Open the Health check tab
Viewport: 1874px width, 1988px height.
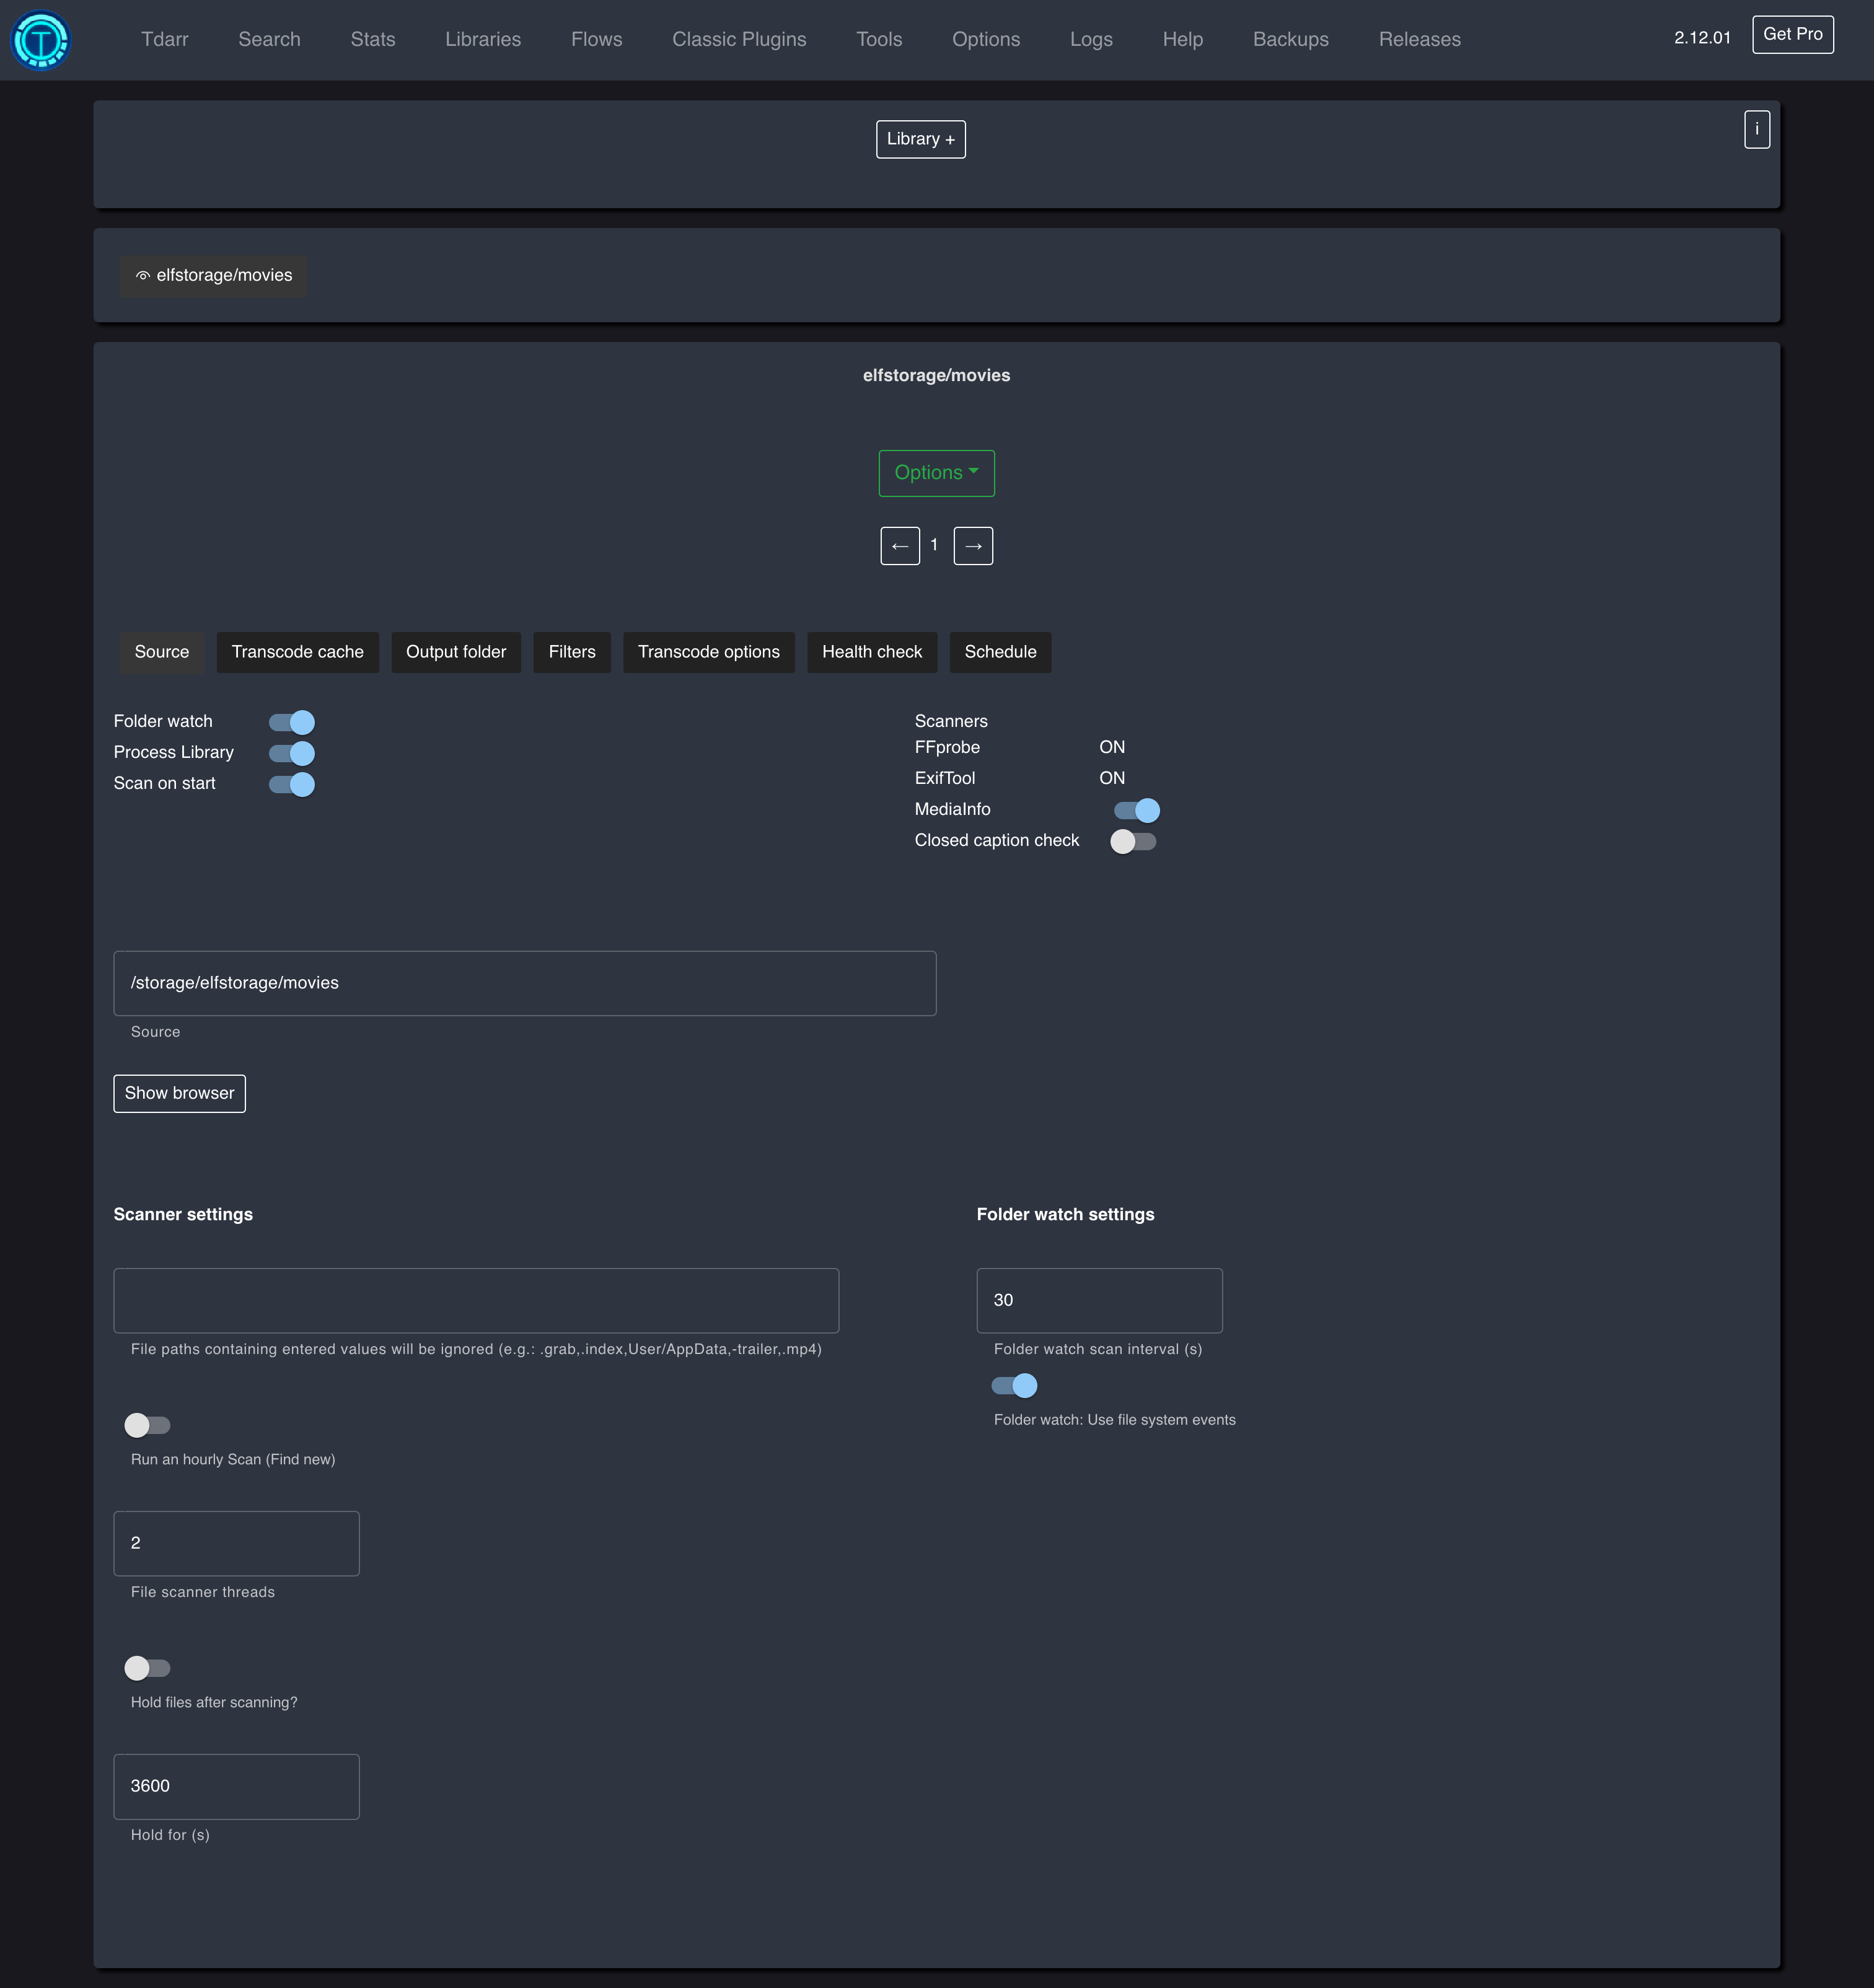click(x=872, y=652)
